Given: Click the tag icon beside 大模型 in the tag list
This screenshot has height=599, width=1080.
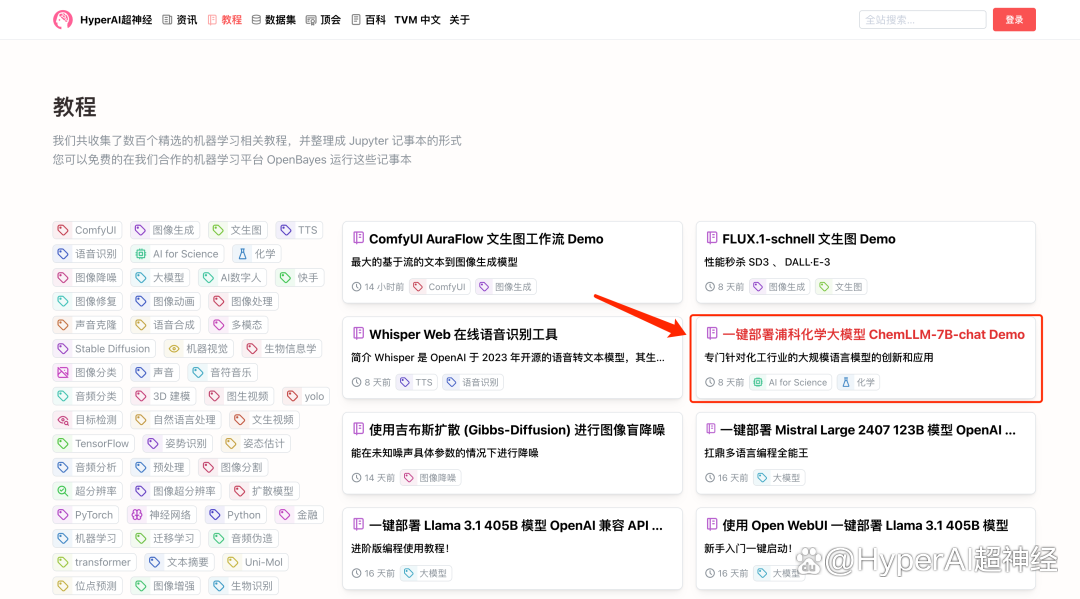Looking at the screenshot, I should click(x=141, y=277).
